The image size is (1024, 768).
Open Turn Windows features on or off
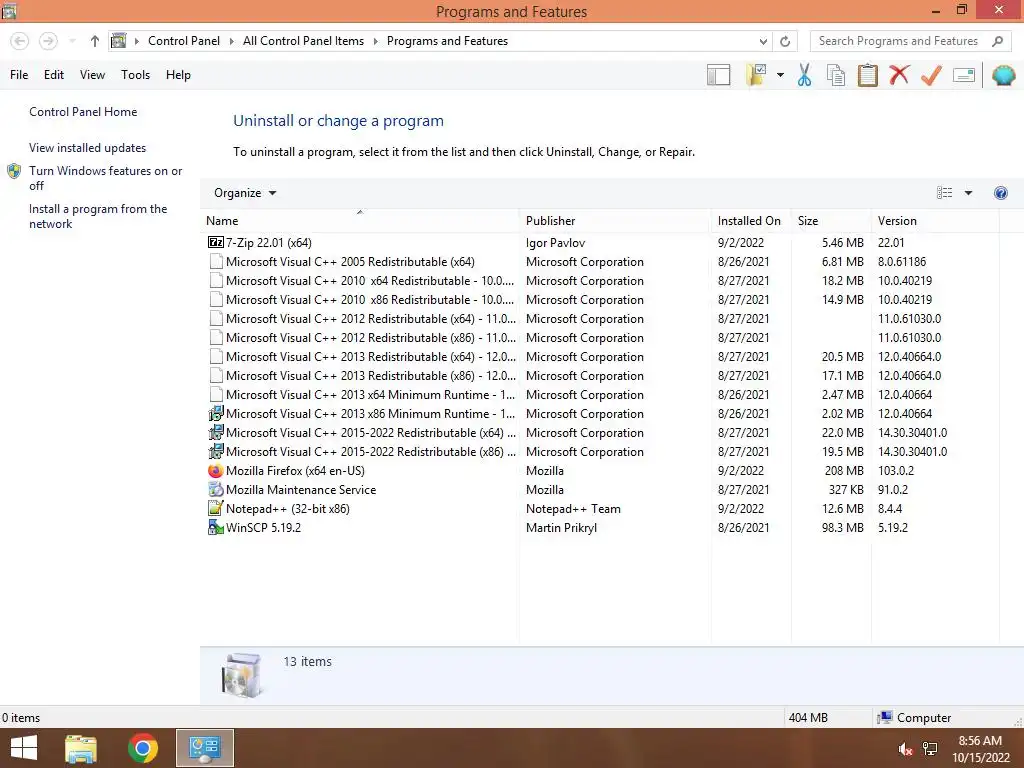pyautogui.click(x=106, y=178)
